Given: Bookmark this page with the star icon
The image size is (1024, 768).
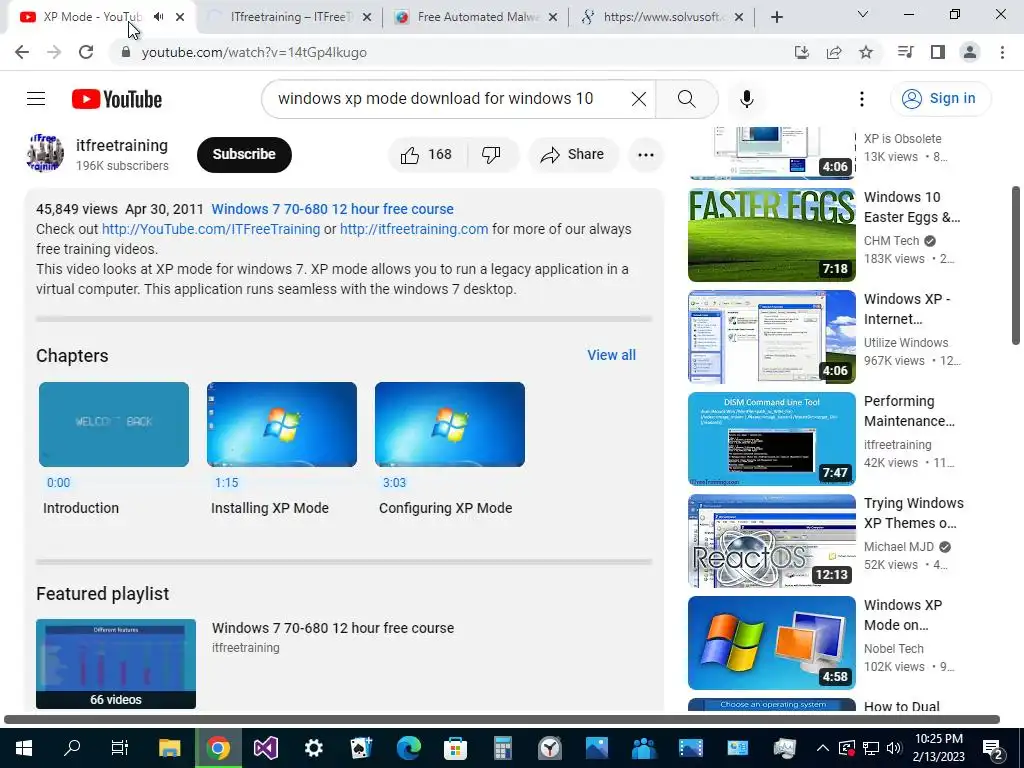Looking at the screenshot, I should (866, 52).
